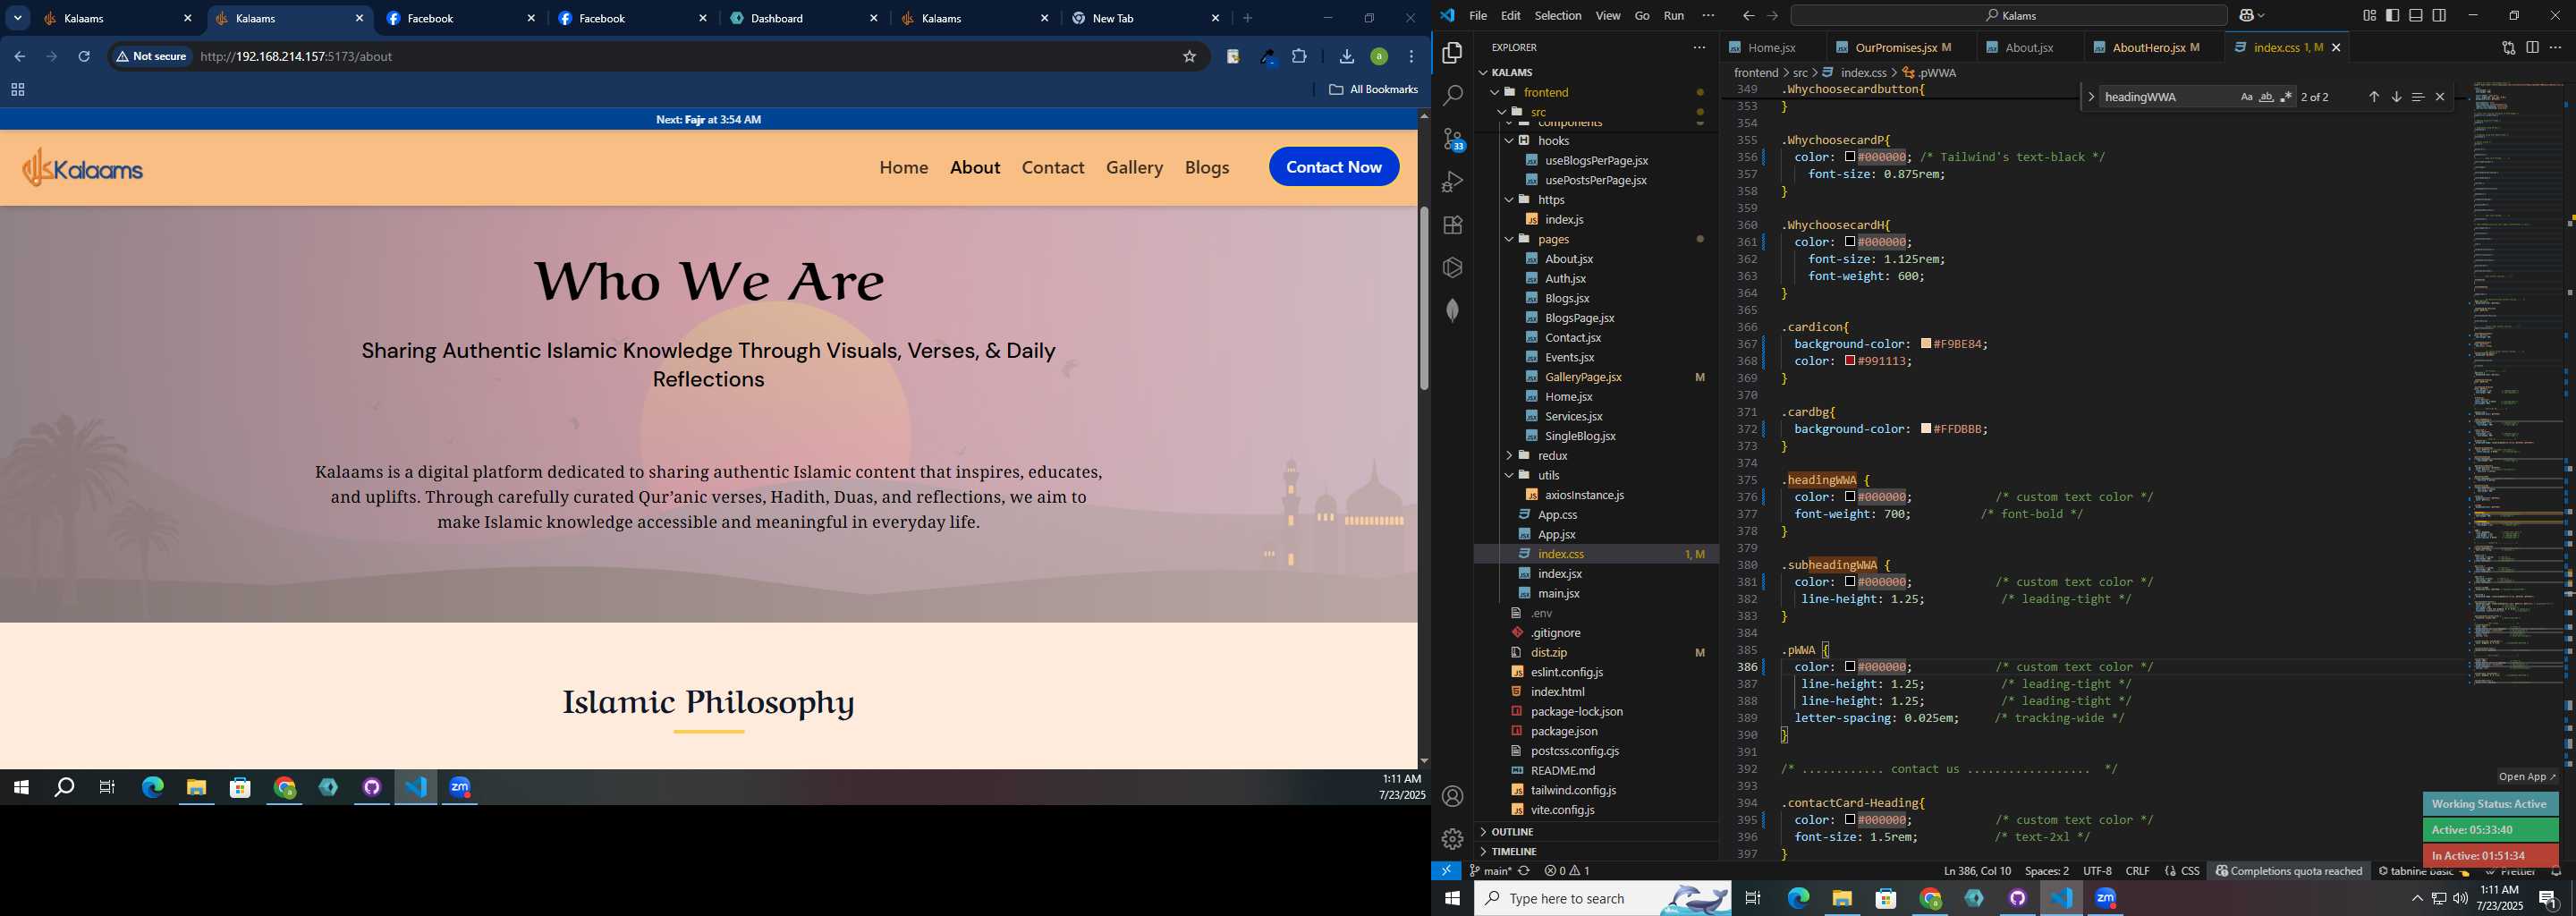Go to previous match in VS Code find widget
This screenshot has width=2576, height=916.
coord(2373,97)
